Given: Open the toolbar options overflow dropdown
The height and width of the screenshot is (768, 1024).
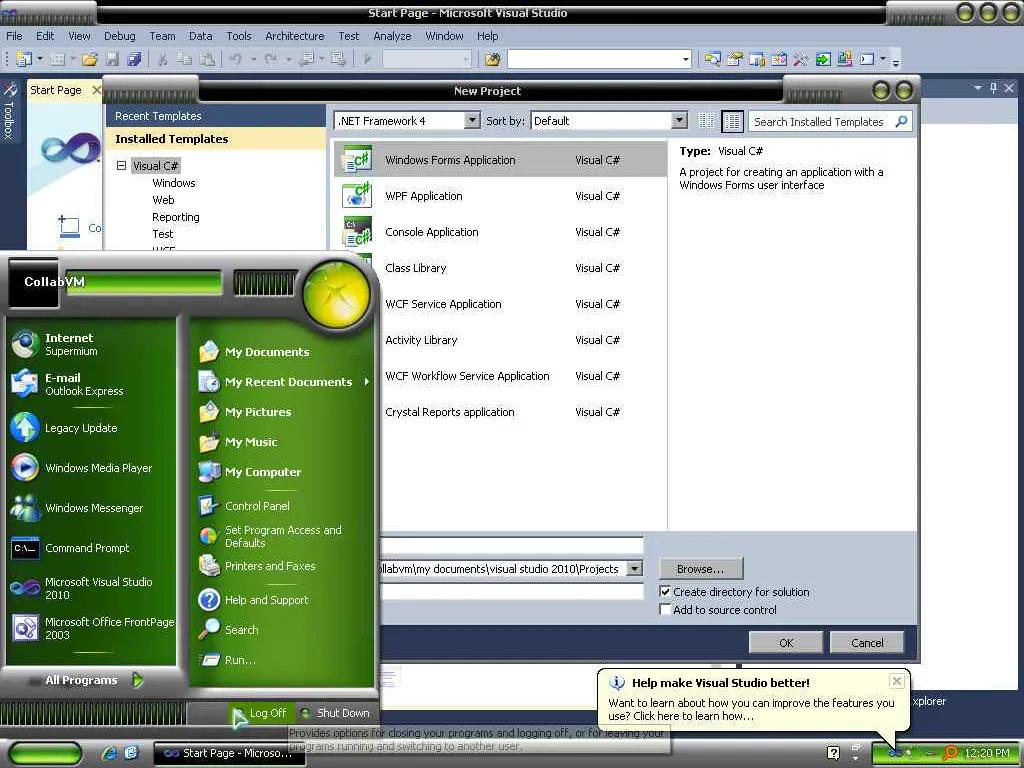Looking at the screenshot, I should tap(896, 61).
